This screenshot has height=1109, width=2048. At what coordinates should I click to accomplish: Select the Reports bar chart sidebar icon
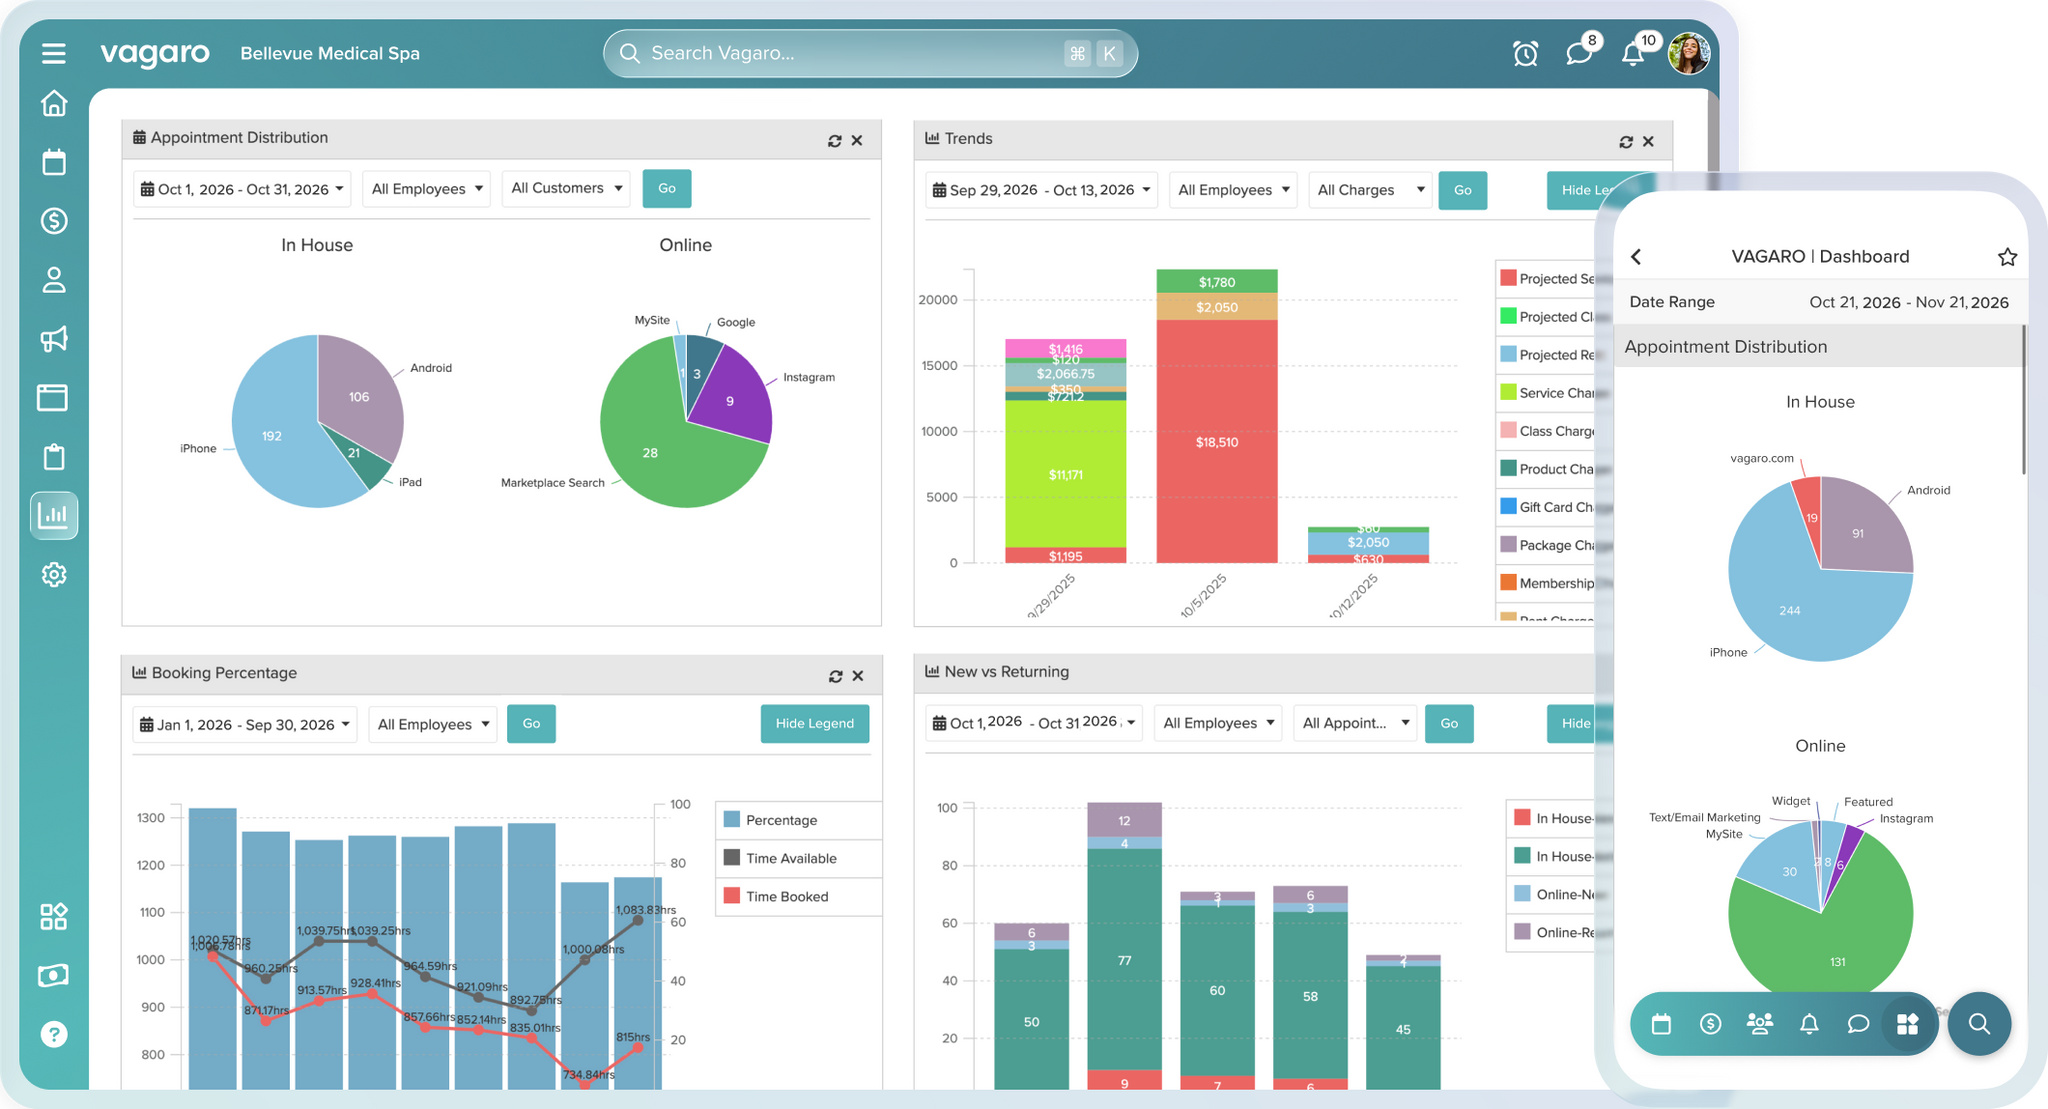[x=54, y=516]
